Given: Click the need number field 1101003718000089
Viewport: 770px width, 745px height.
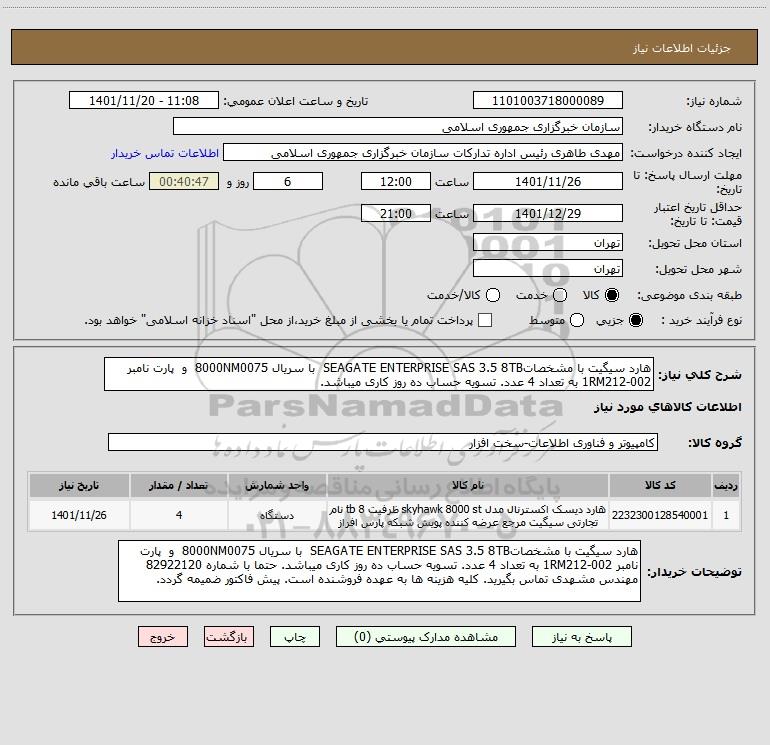Looking at the screenshot, I should pos(548,101).
